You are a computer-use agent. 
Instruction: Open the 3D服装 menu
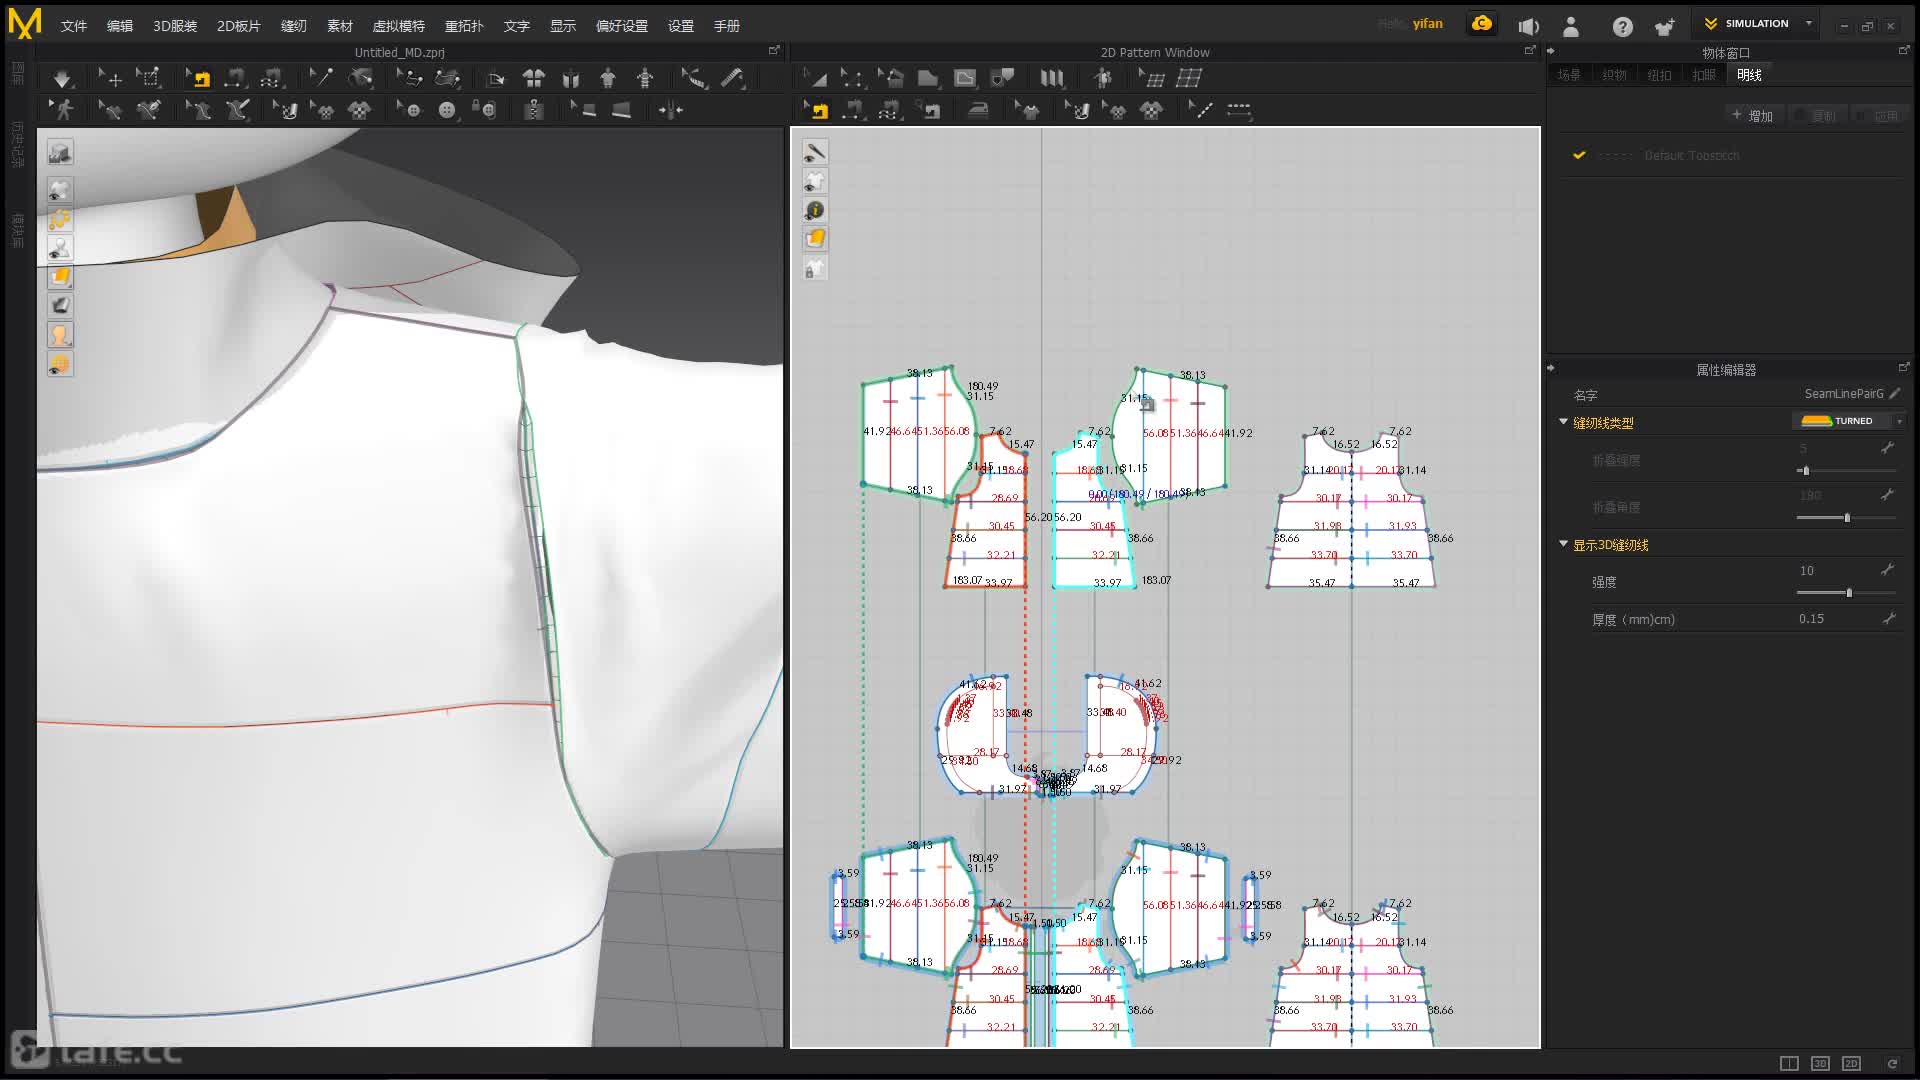coord(175,26)
